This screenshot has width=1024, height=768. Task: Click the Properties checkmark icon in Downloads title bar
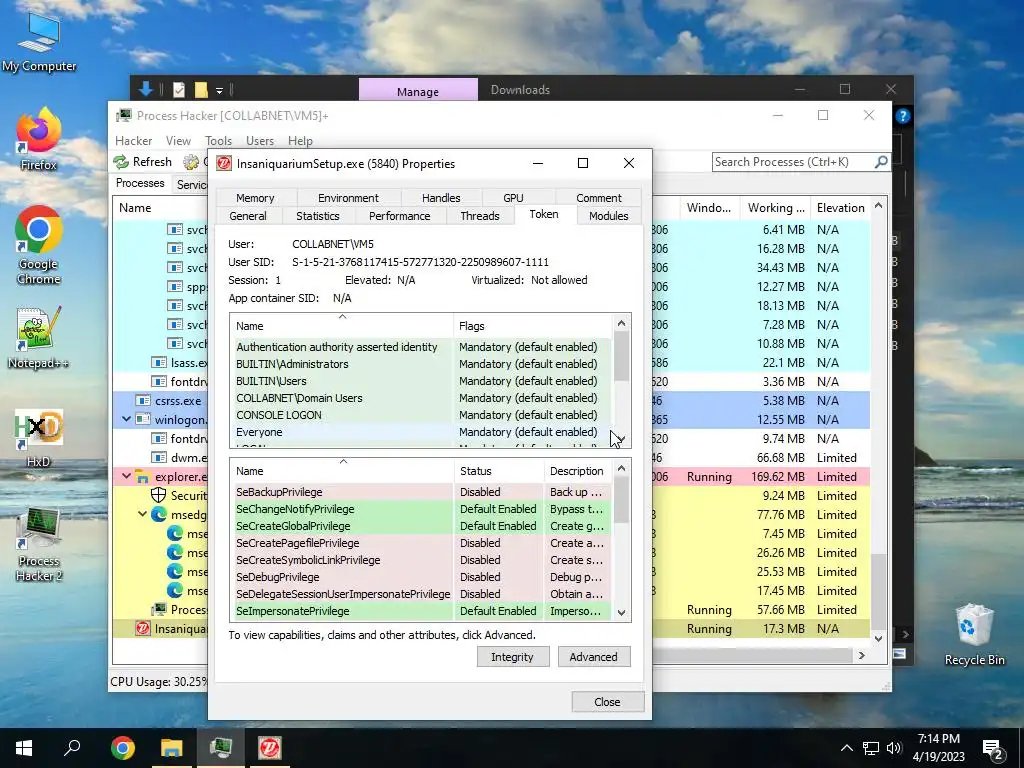[x=179, y=89]
